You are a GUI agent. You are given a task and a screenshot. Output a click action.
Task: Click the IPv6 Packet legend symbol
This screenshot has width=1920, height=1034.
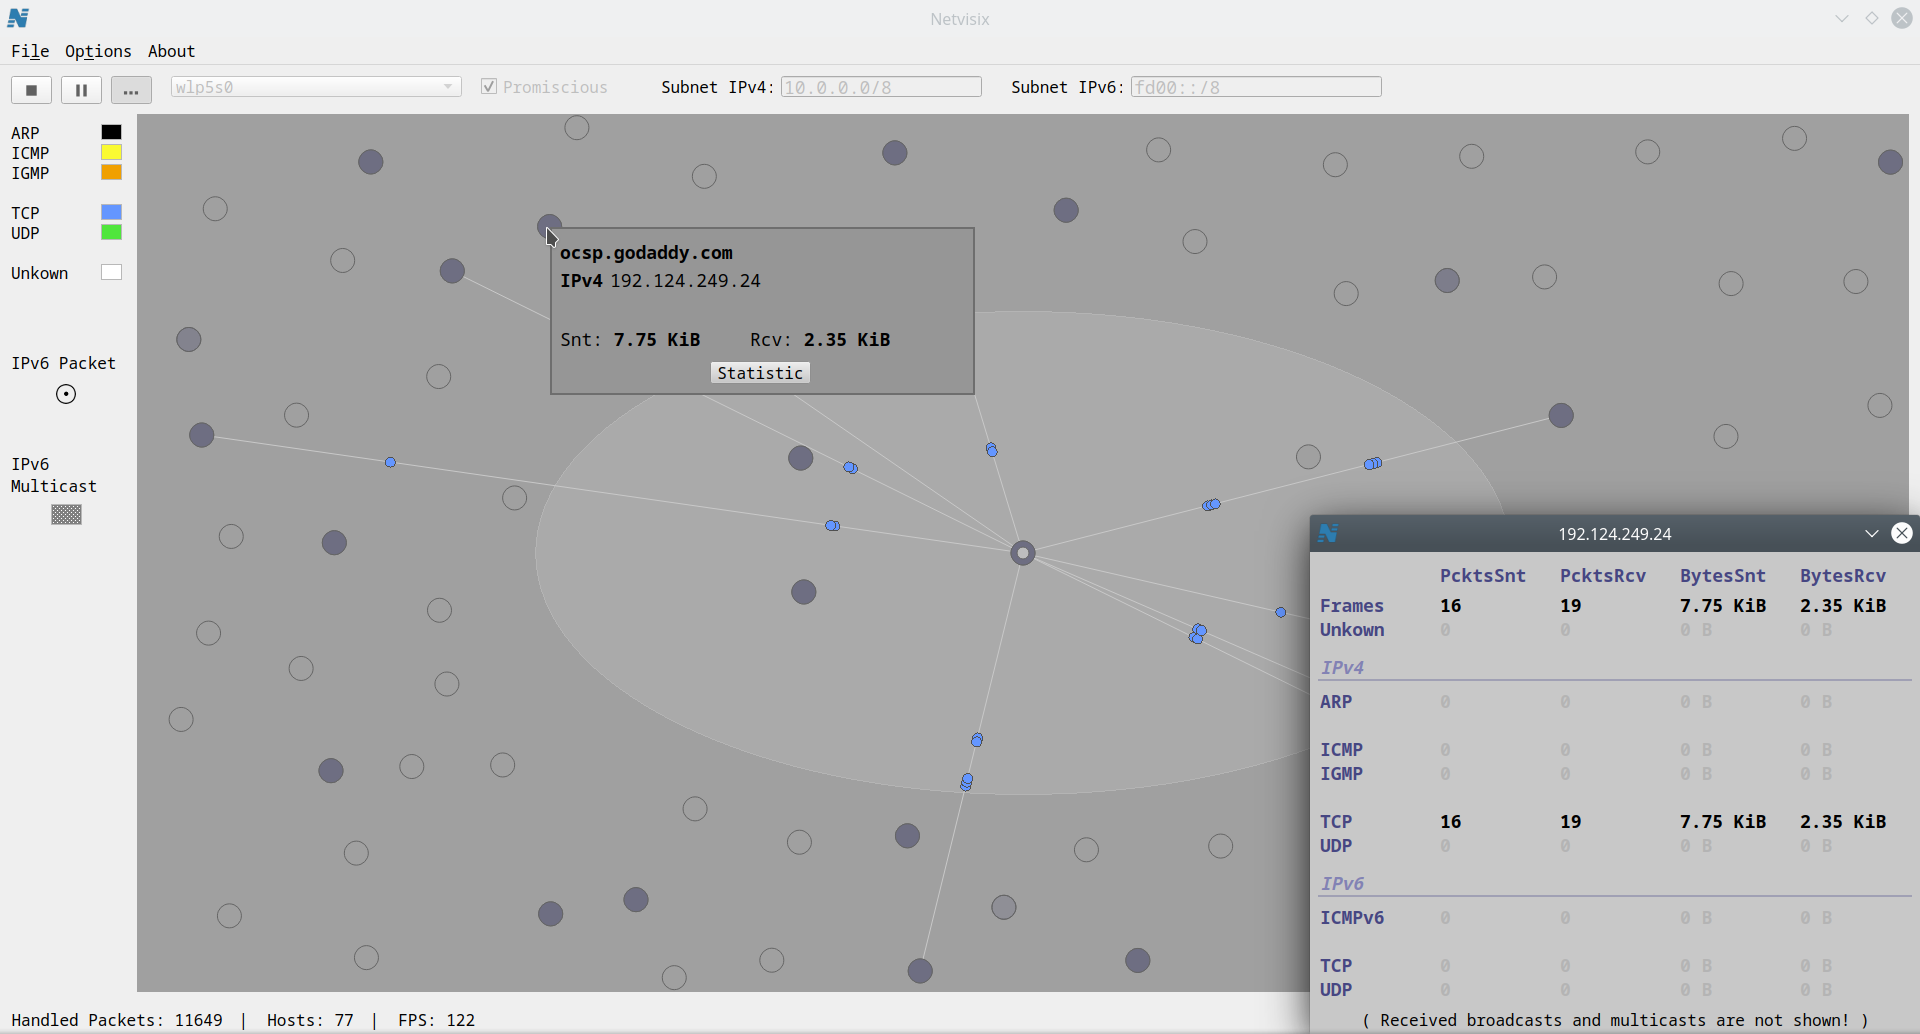[x=66, y=394]
